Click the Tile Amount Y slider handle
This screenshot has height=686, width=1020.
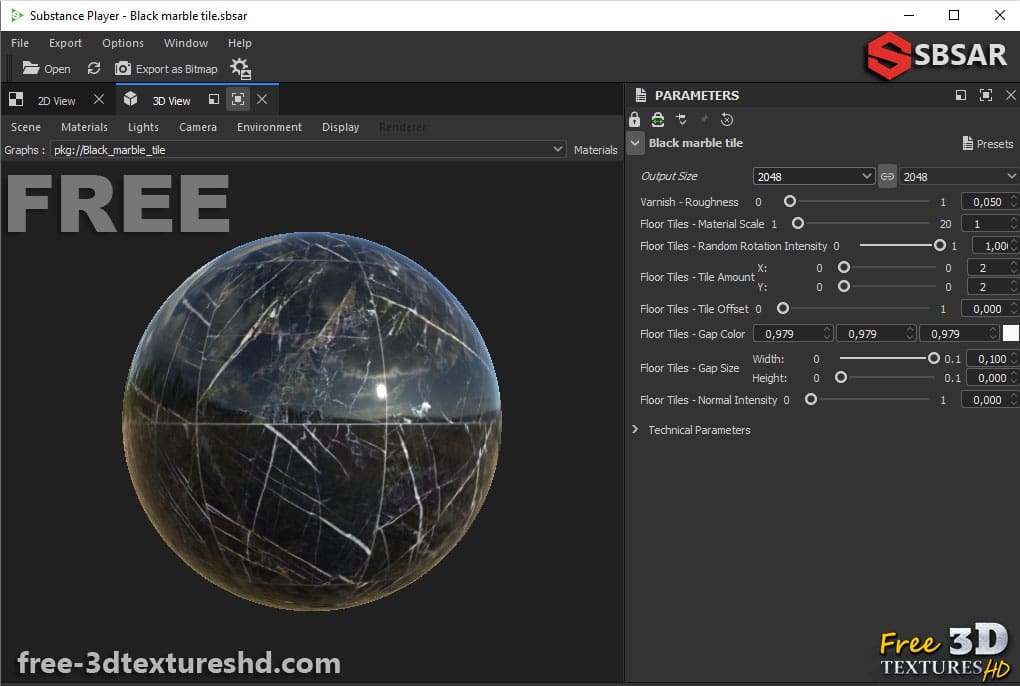pos(844,286)
